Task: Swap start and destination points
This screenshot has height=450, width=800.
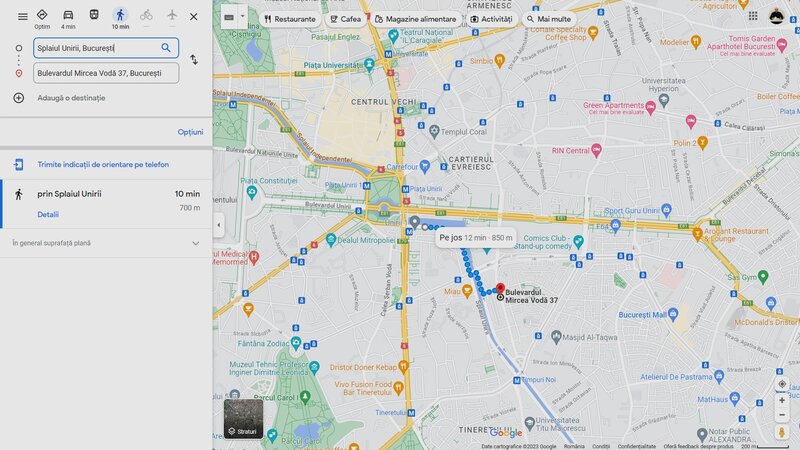Action: click(x=194, y=60)
